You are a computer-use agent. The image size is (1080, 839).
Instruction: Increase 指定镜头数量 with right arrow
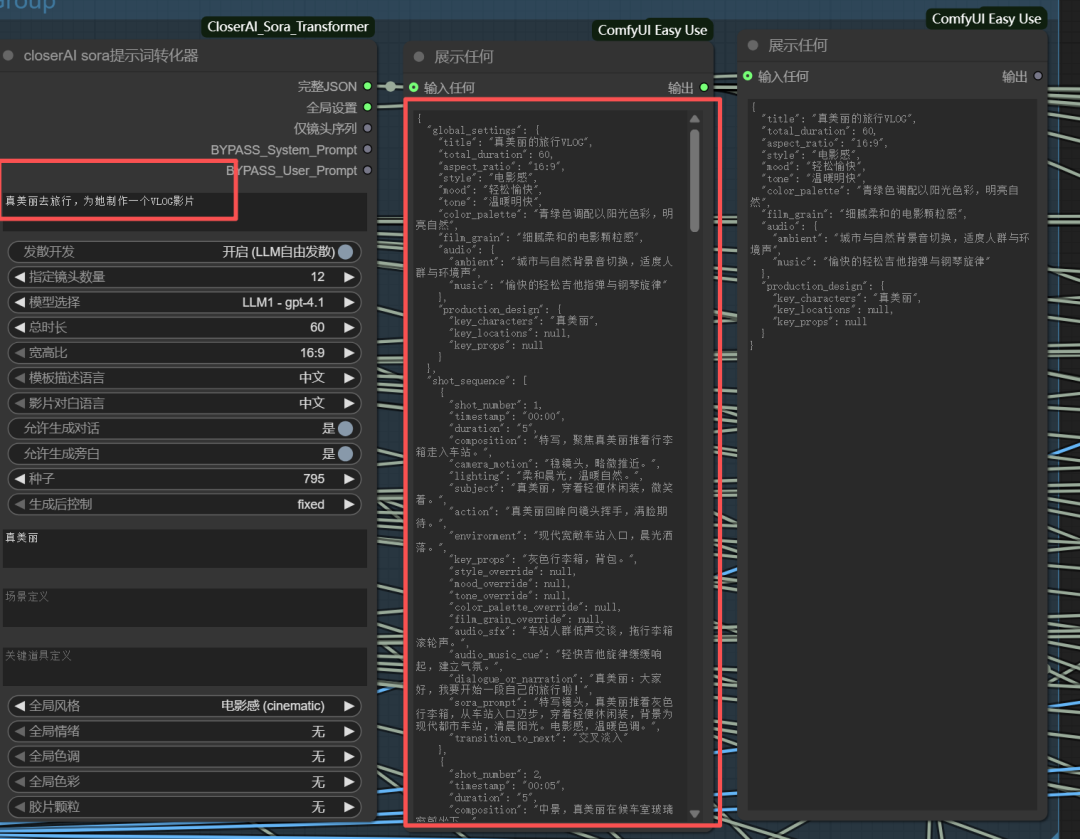click(349, 277)
